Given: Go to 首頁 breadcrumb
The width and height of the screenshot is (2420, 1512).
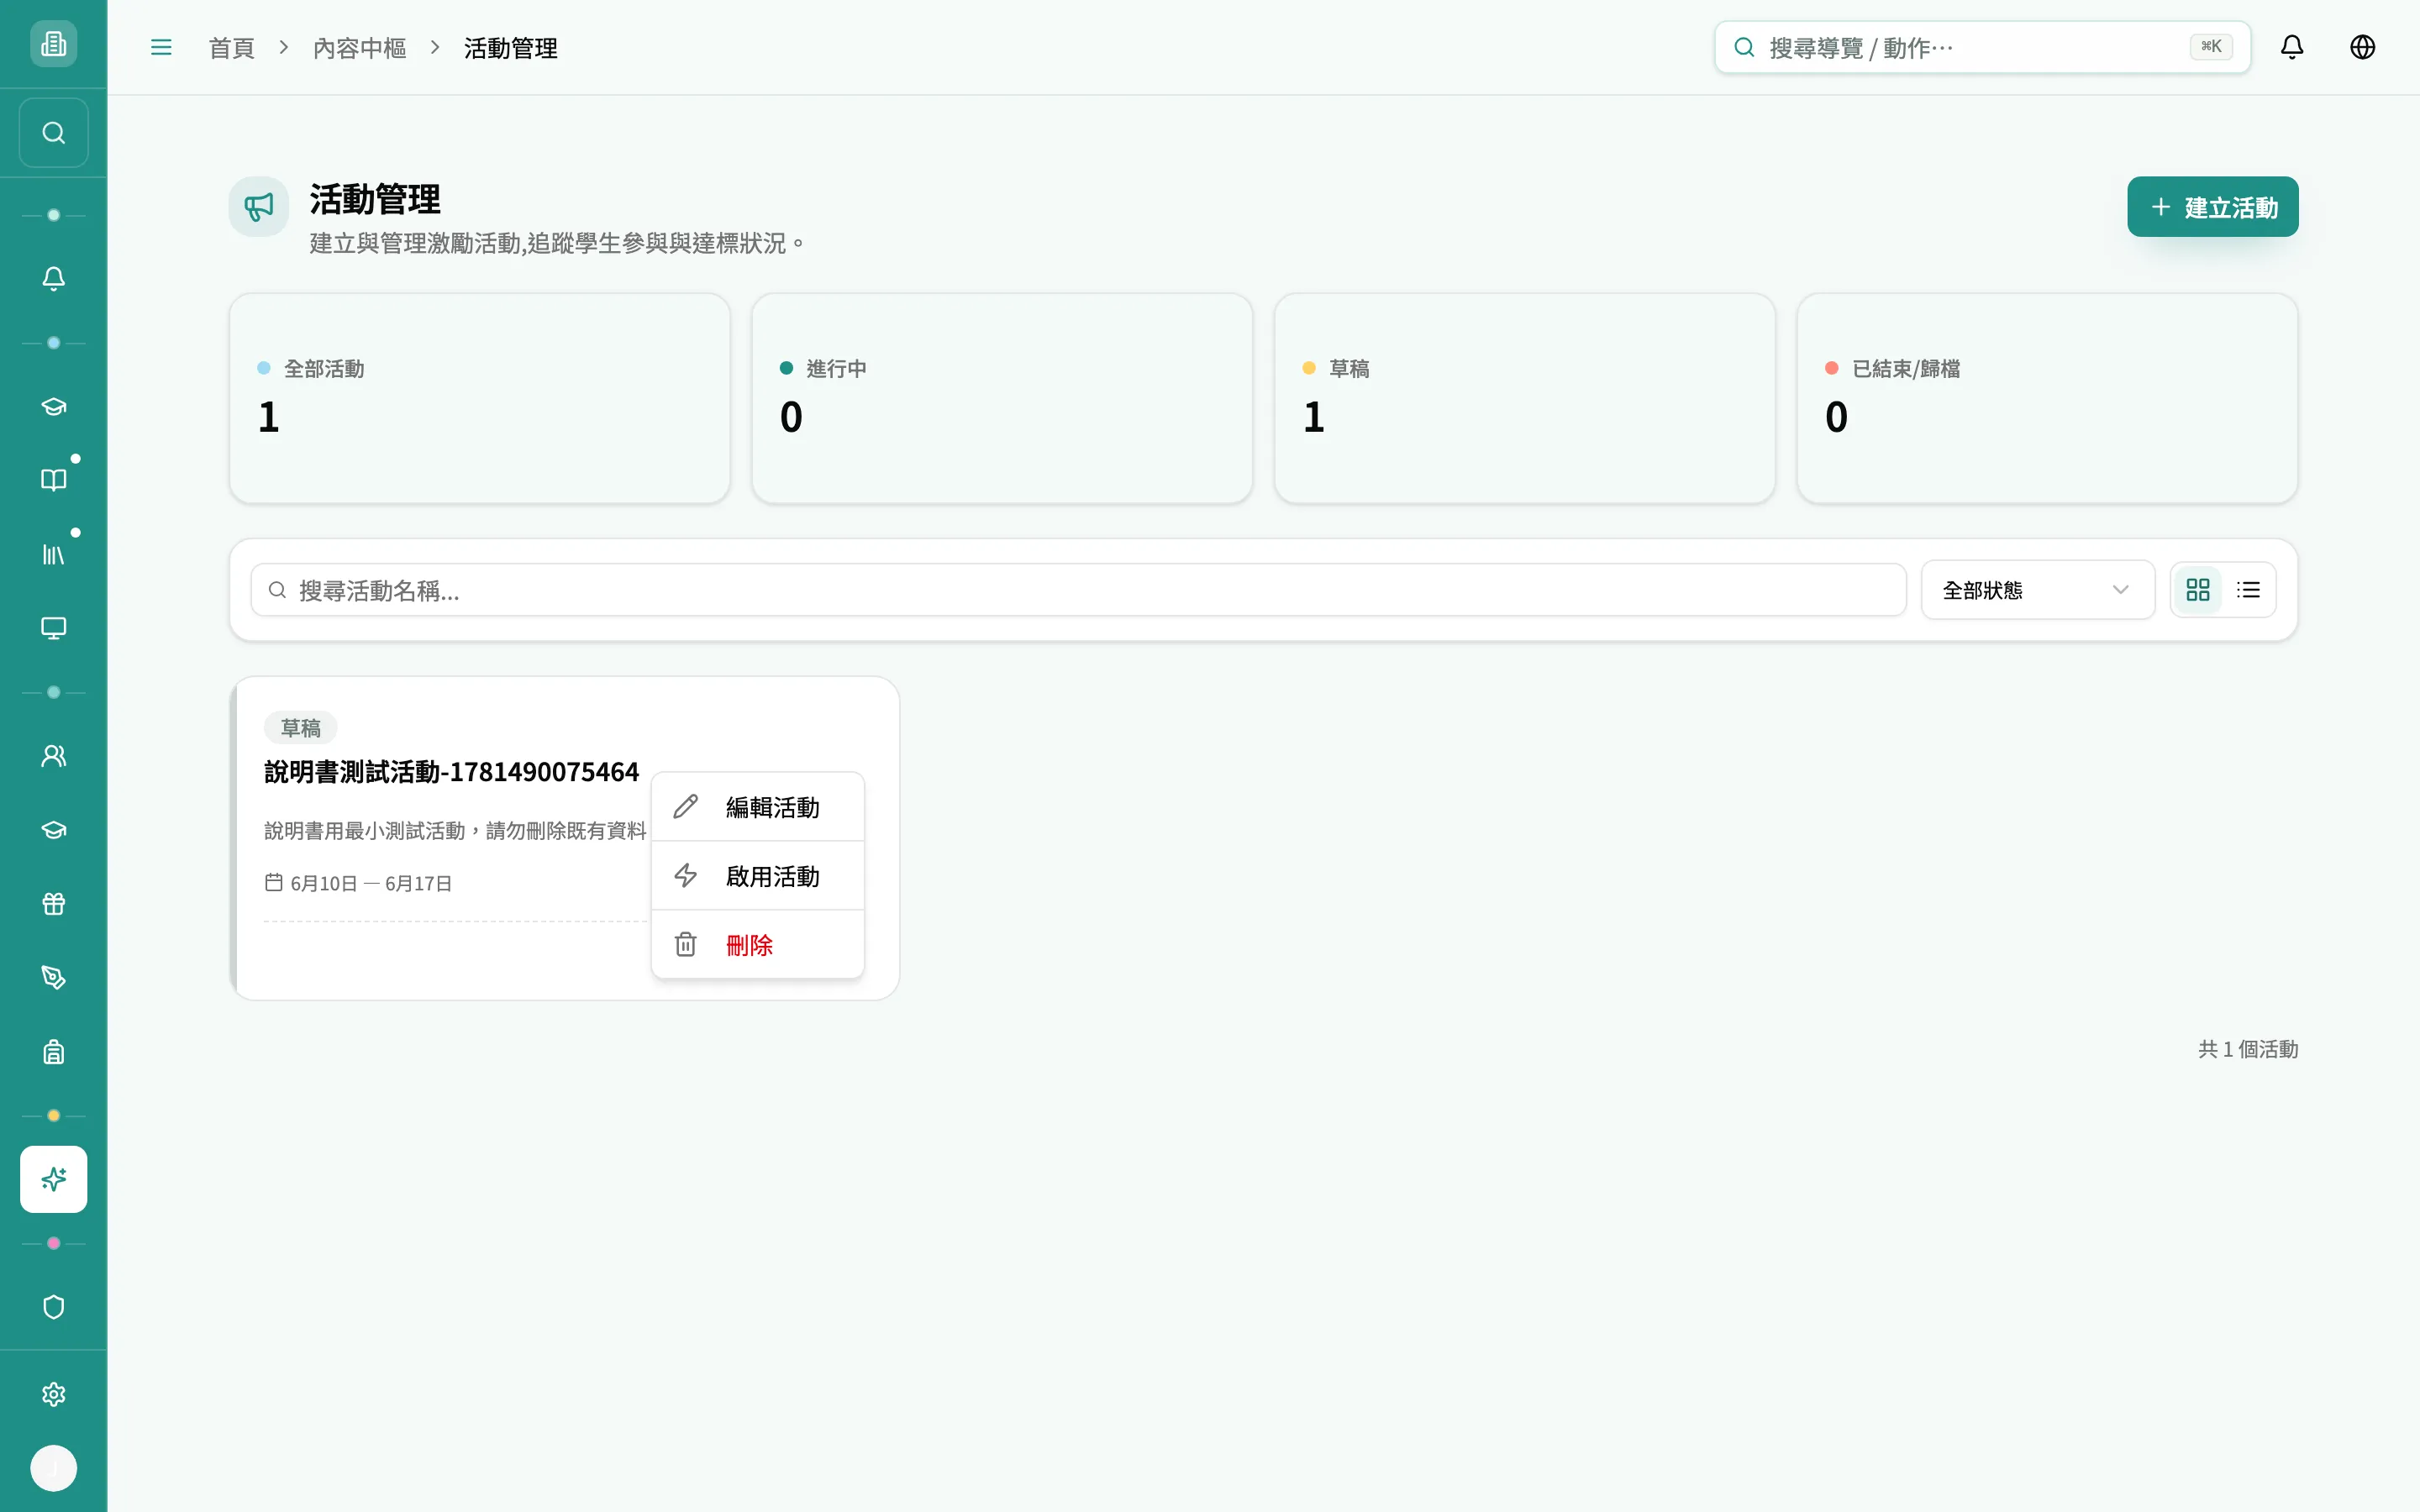Looking at the screenshot, I should (x=232, y=48).
